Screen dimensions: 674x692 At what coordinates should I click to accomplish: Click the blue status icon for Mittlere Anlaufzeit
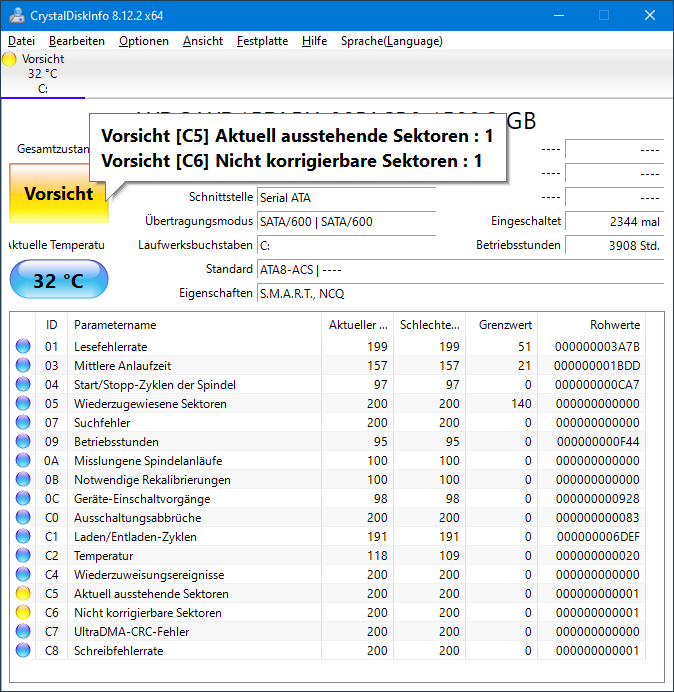pyautogui.click(x=23, y=365)
